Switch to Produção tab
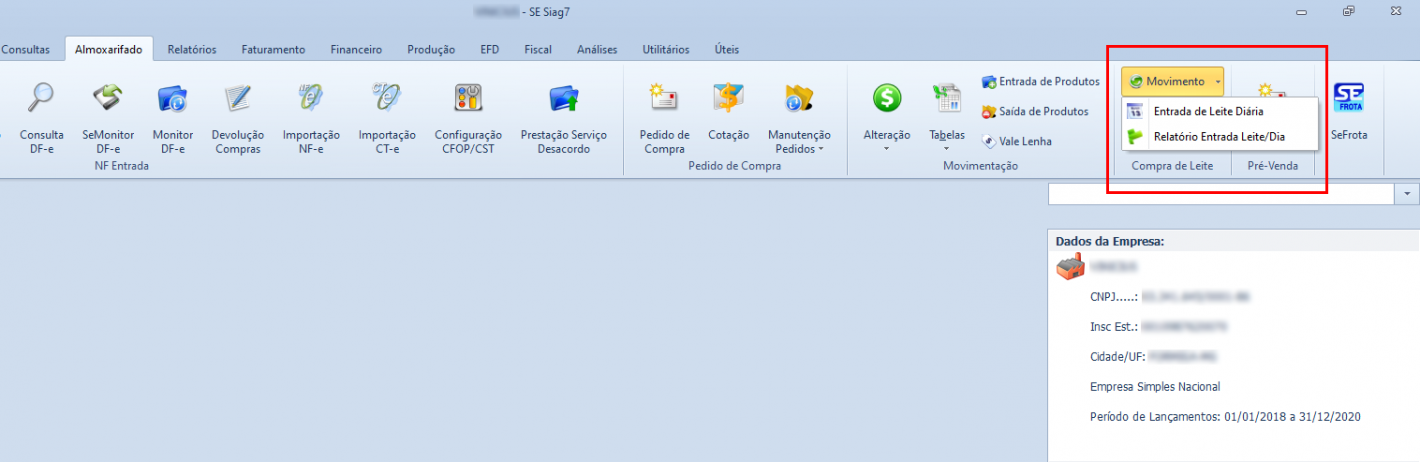Screen dimensions: 1420x462 [x=431, y=49]
